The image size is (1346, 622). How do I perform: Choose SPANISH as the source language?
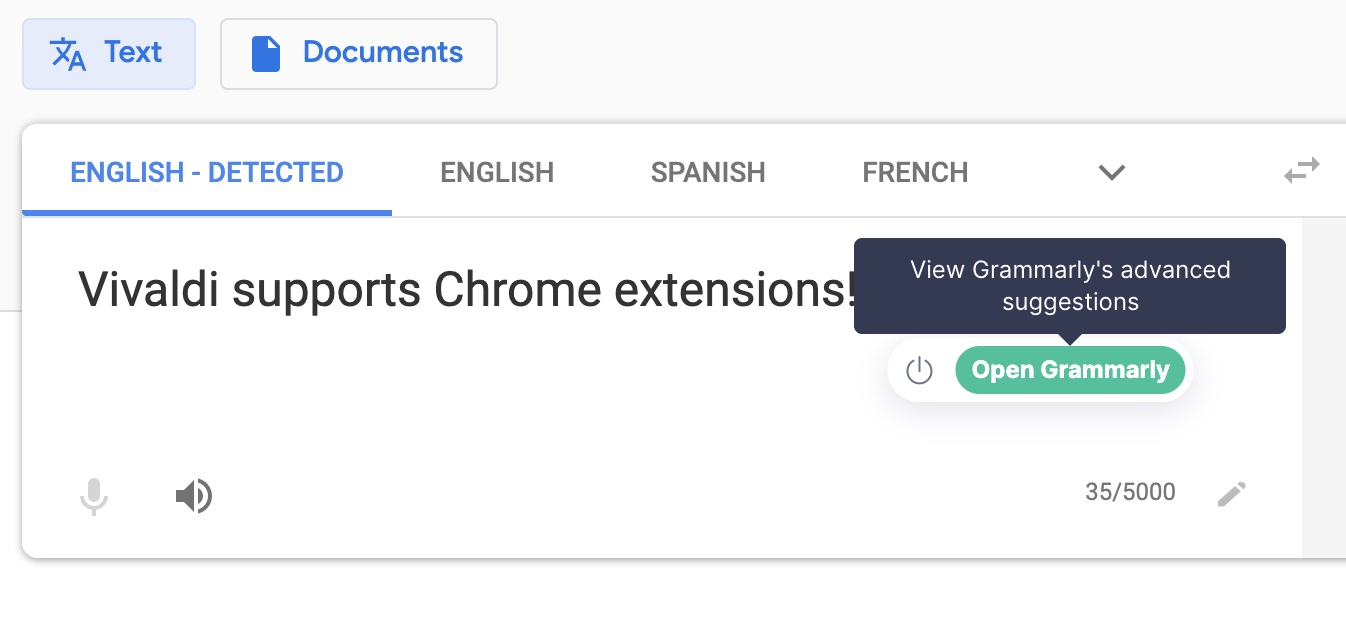click(x=708, y=173)
